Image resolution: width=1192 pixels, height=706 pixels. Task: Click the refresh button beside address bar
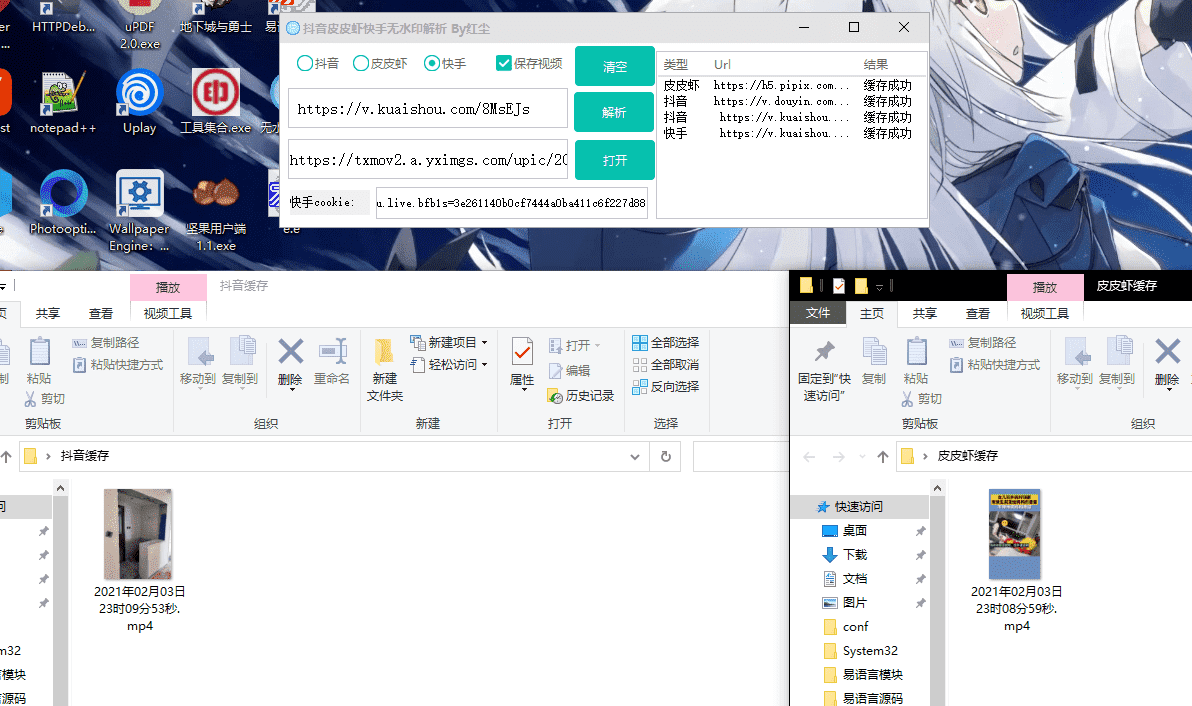pyautogui.click(x=665, y=456)
